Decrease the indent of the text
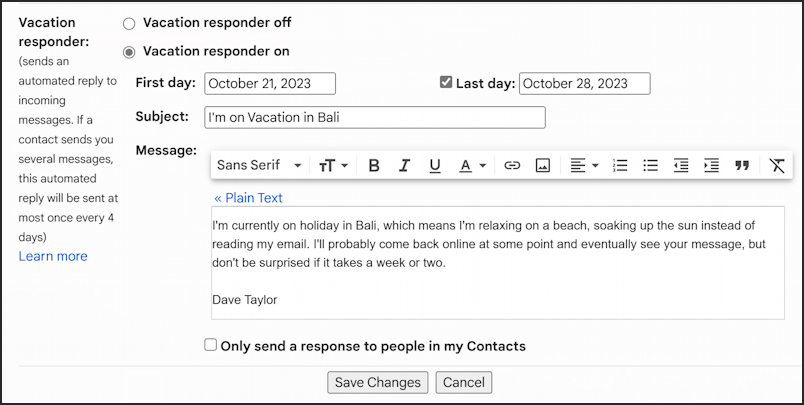The image size is (804, 405). tap(681, 166)
